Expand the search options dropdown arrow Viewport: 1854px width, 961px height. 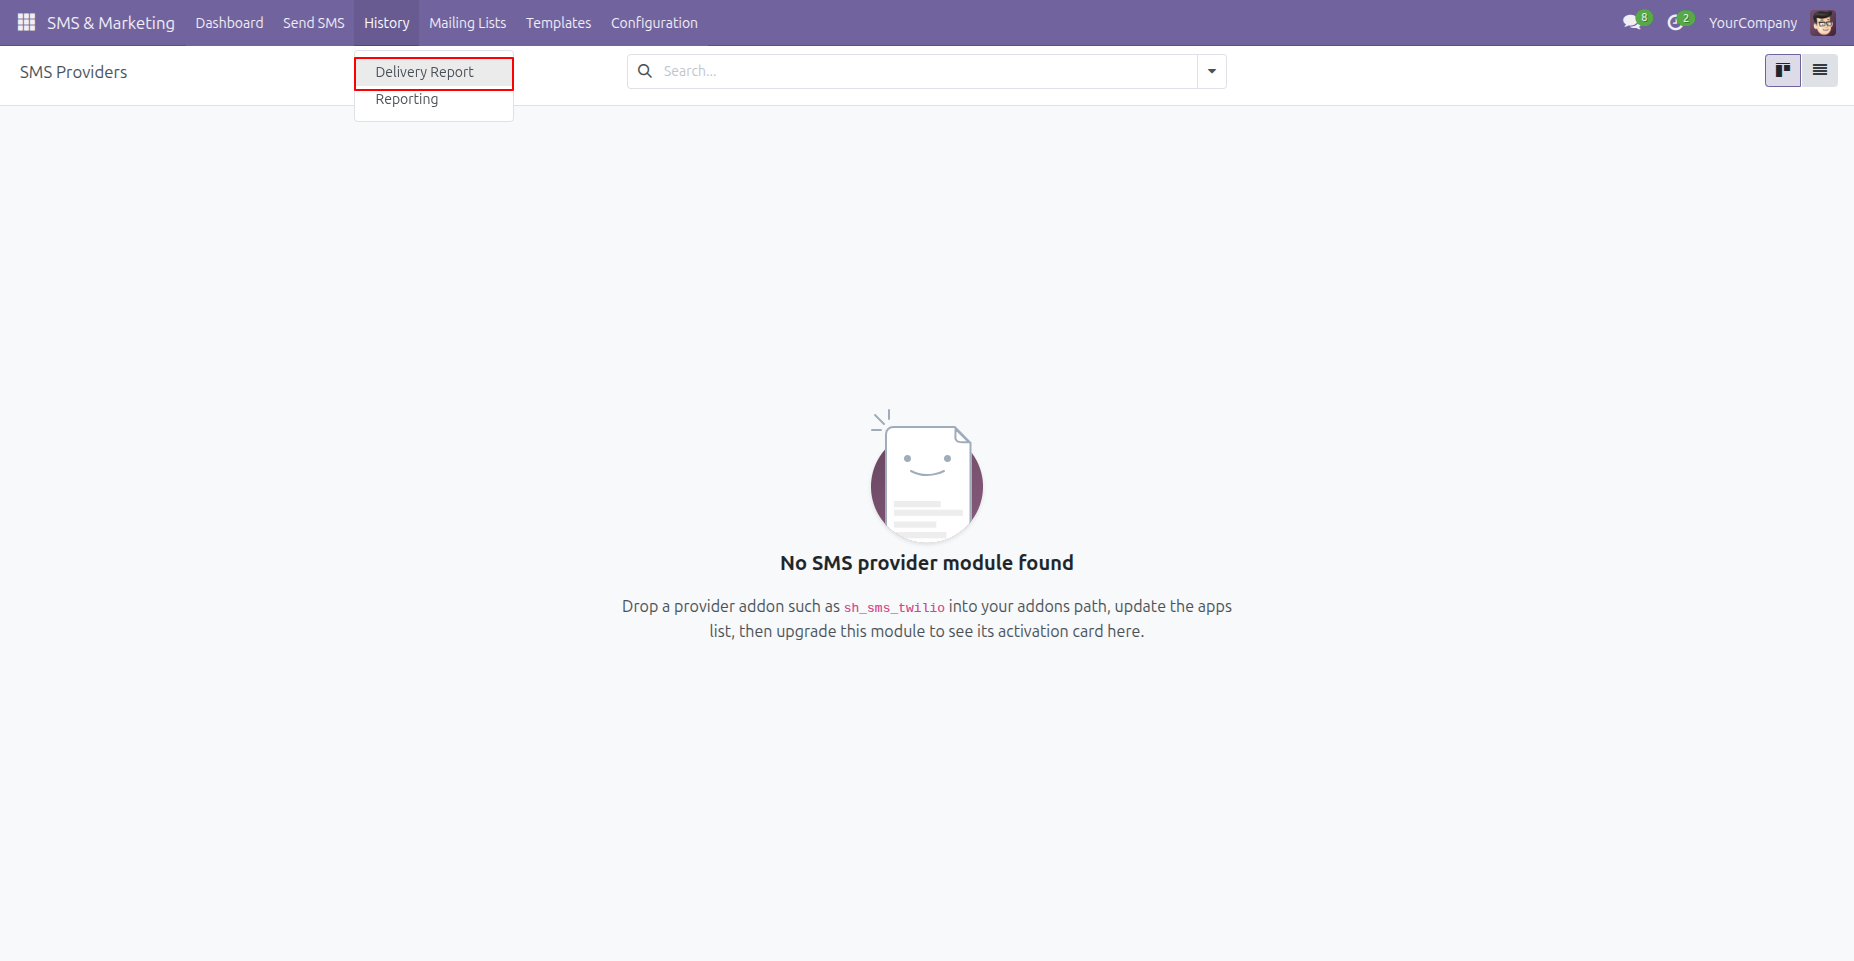(1212, 71)
